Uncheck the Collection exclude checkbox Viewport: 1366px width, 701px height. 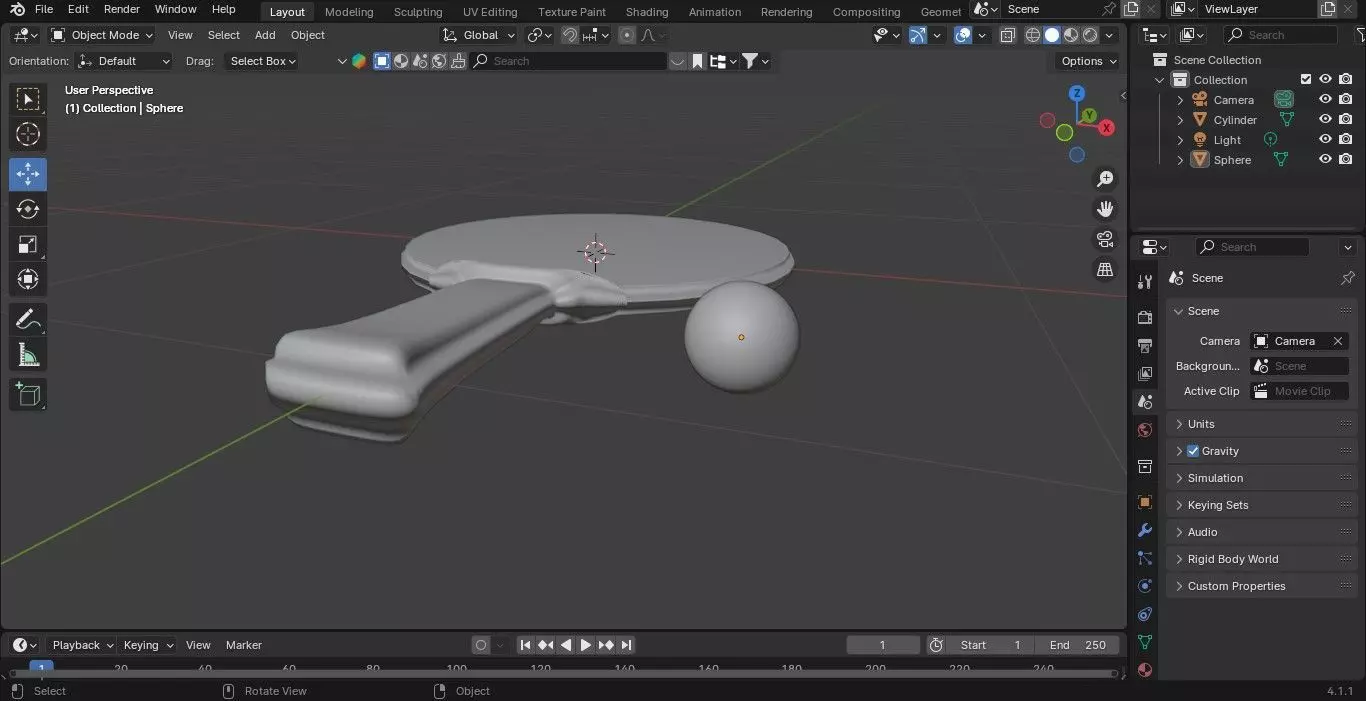click(x=1305, y=80)
